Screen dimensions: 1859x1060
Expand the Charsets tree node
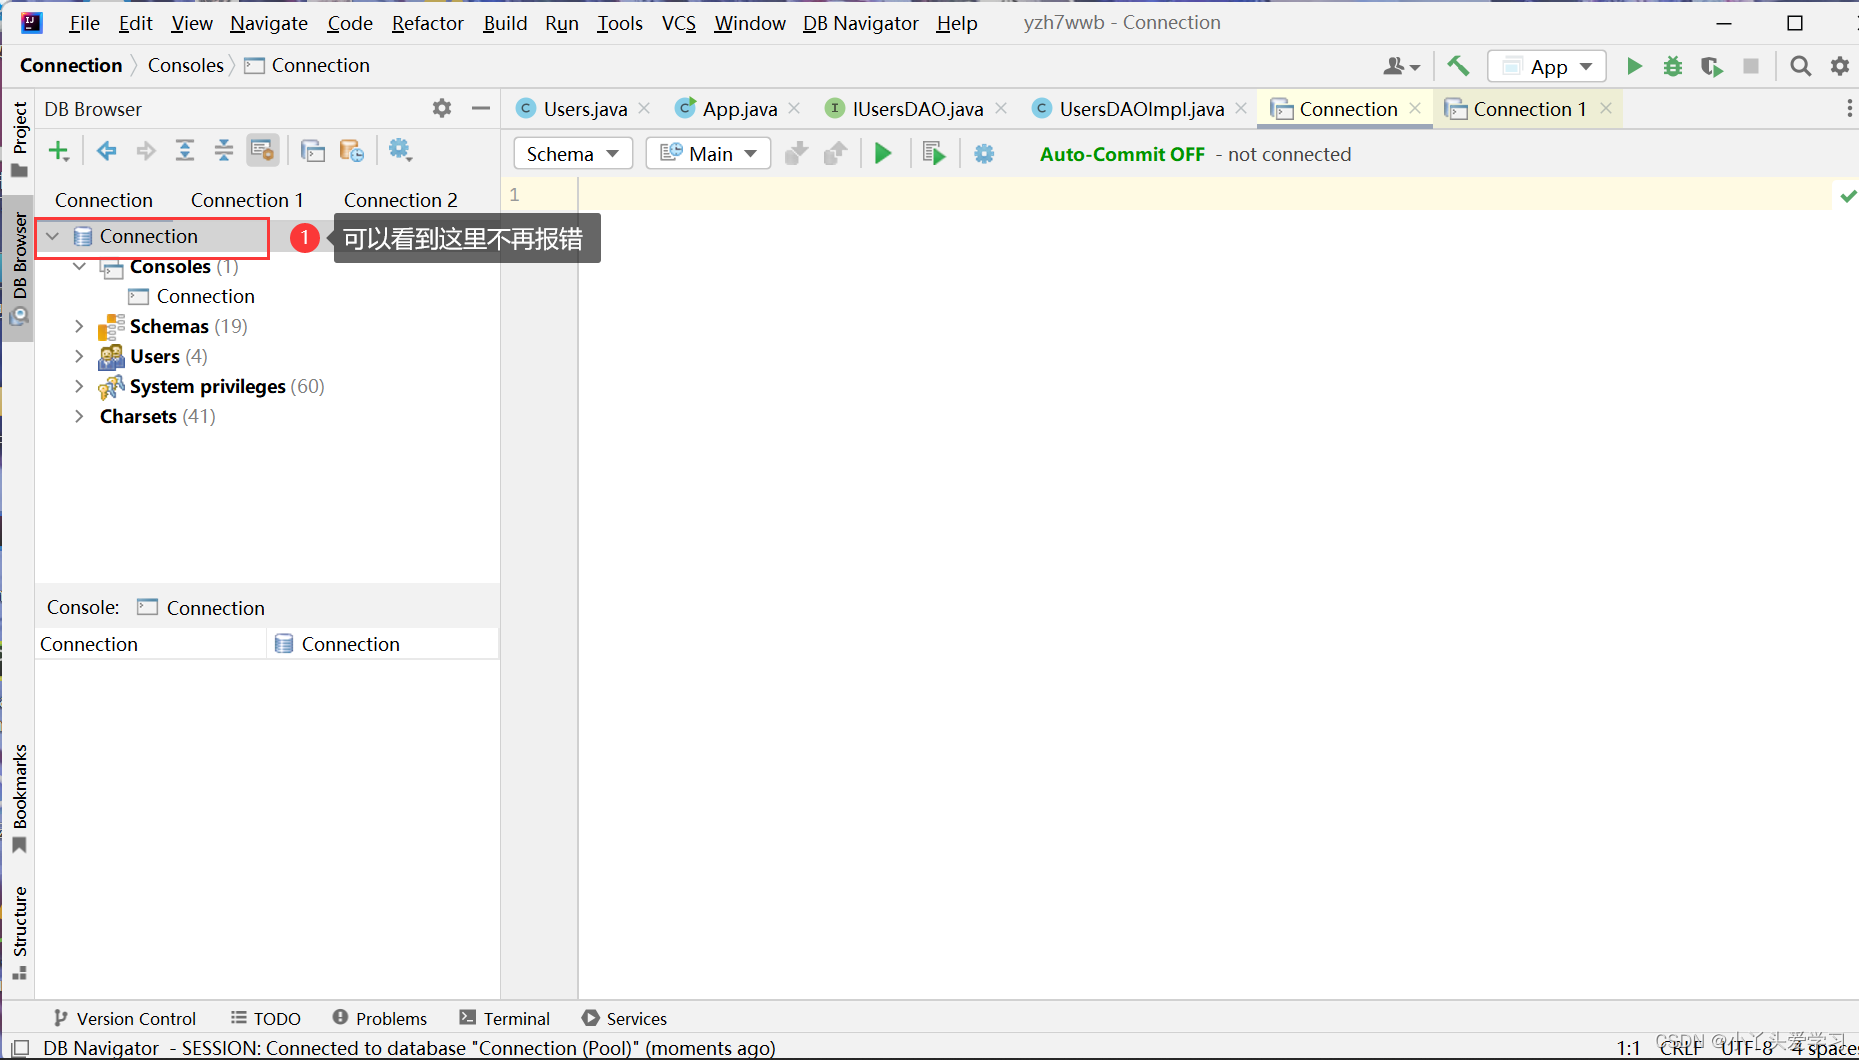click(79, 416)
